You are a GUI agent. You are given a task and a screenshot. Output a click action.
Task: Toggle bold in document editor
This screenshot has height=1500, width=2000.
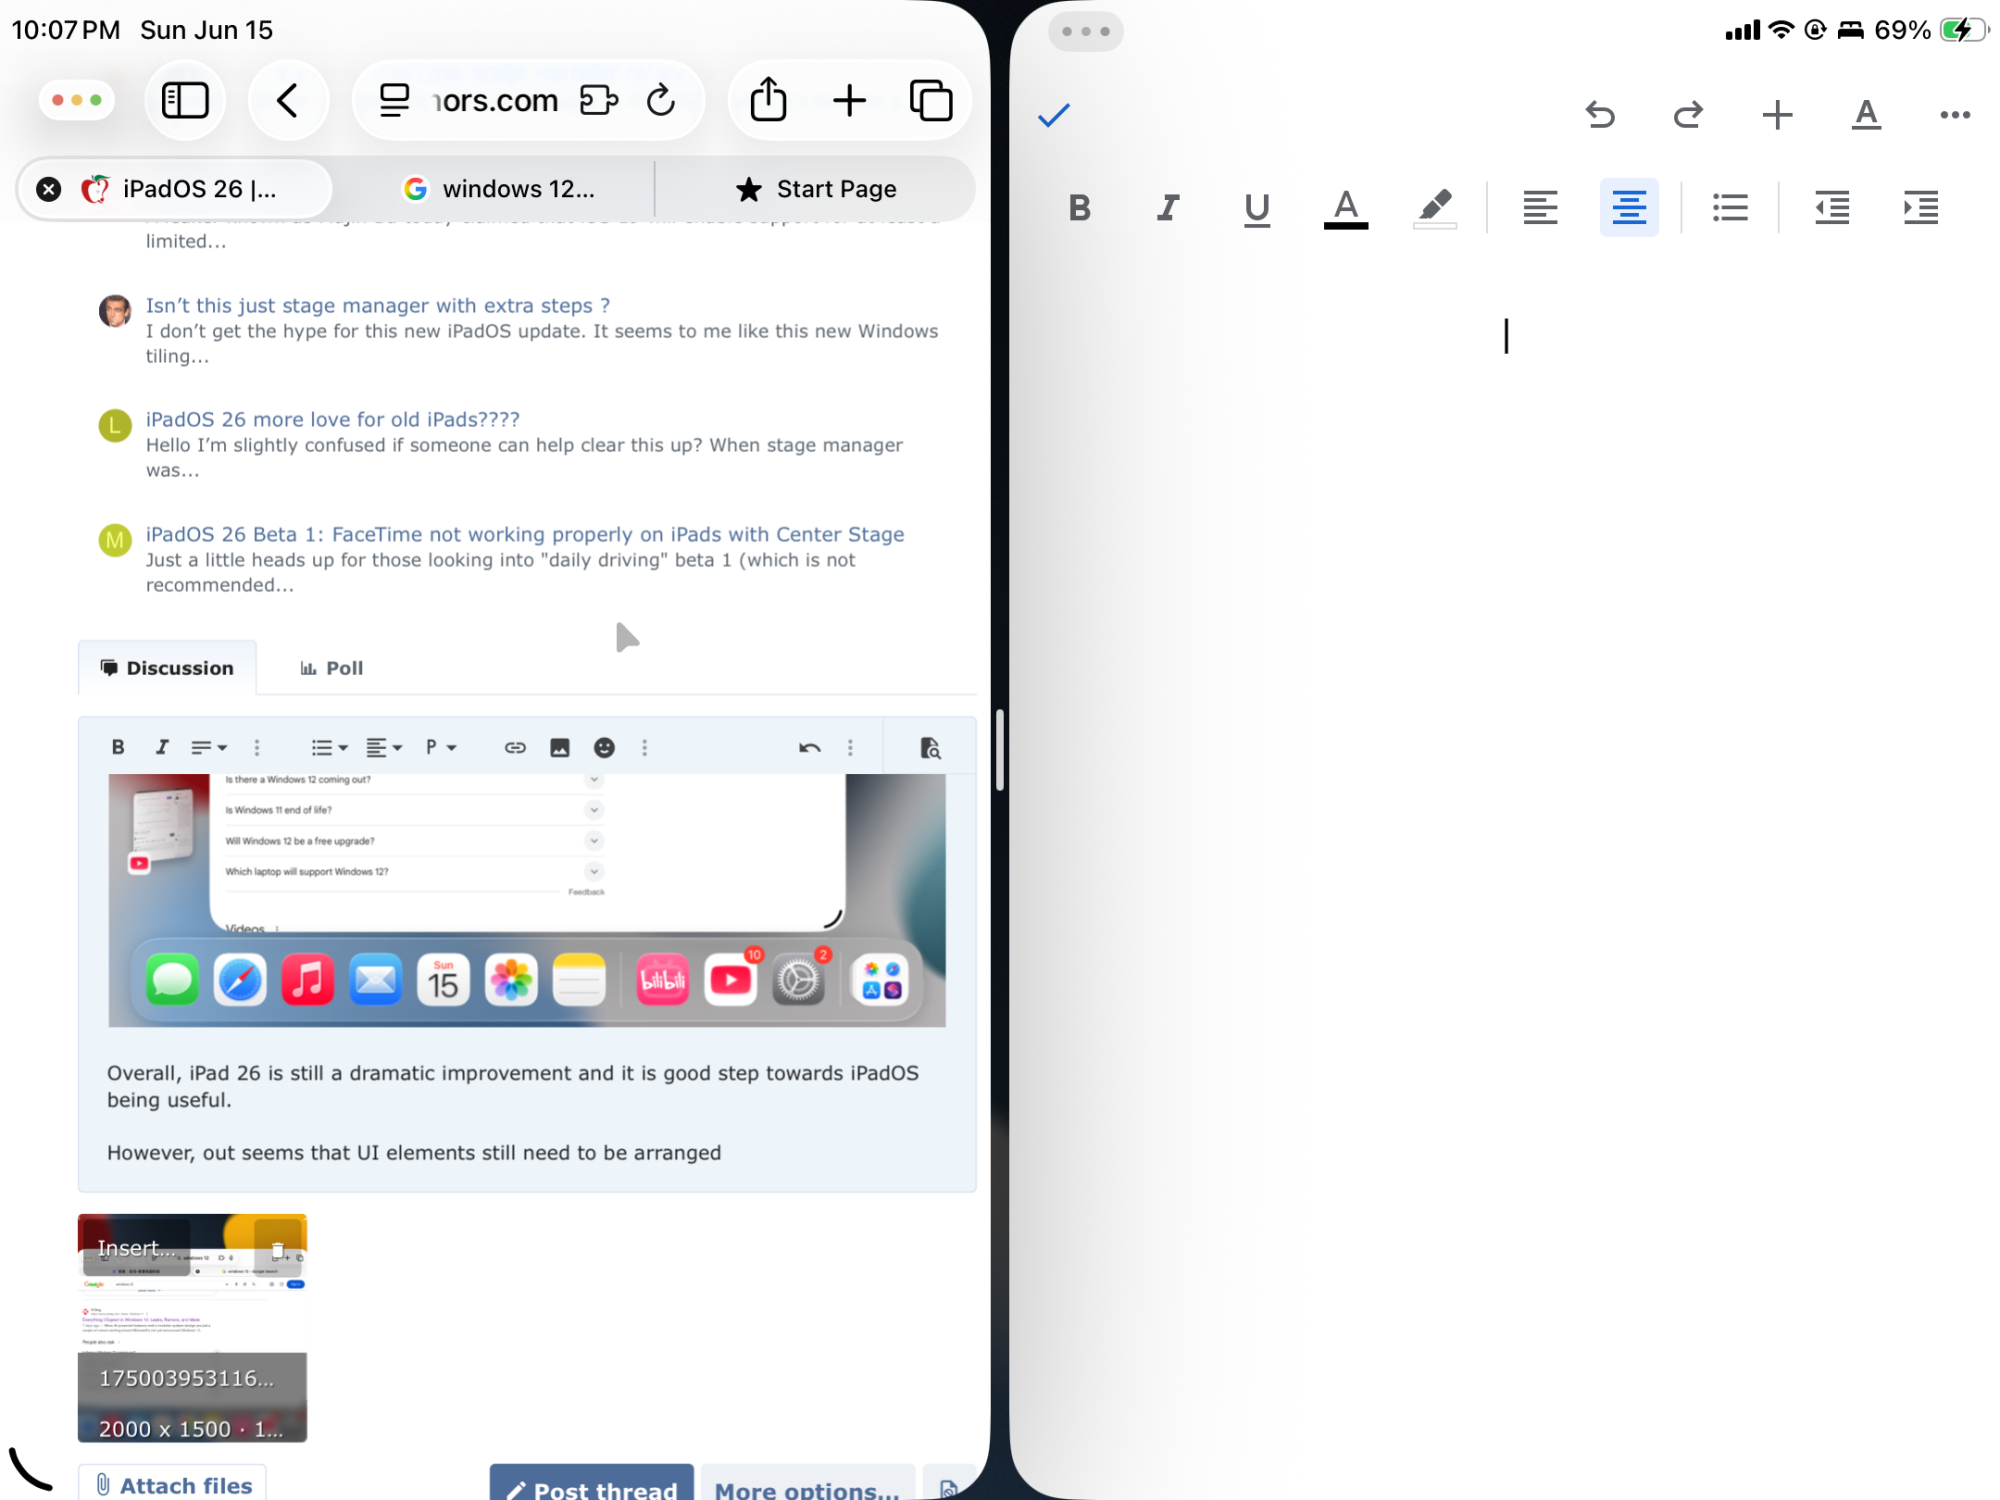1079,208
